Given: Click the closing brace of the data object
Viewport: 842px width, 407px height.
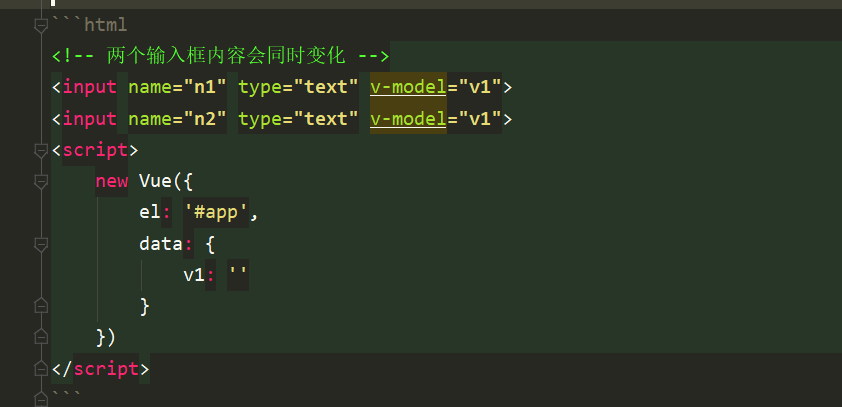Looking at the screenshot, I should pos(144,307).
